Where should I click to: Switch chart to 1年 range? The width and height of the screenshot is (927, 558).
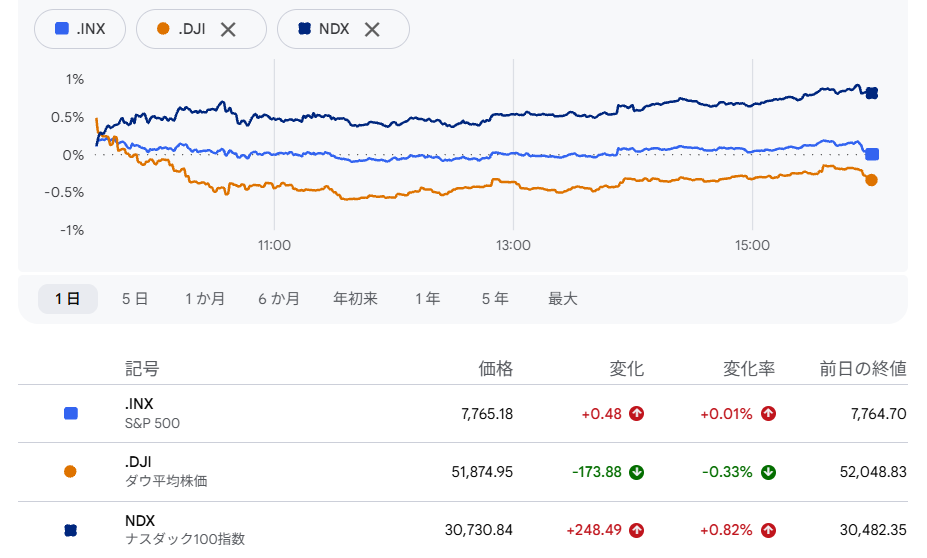427,299
